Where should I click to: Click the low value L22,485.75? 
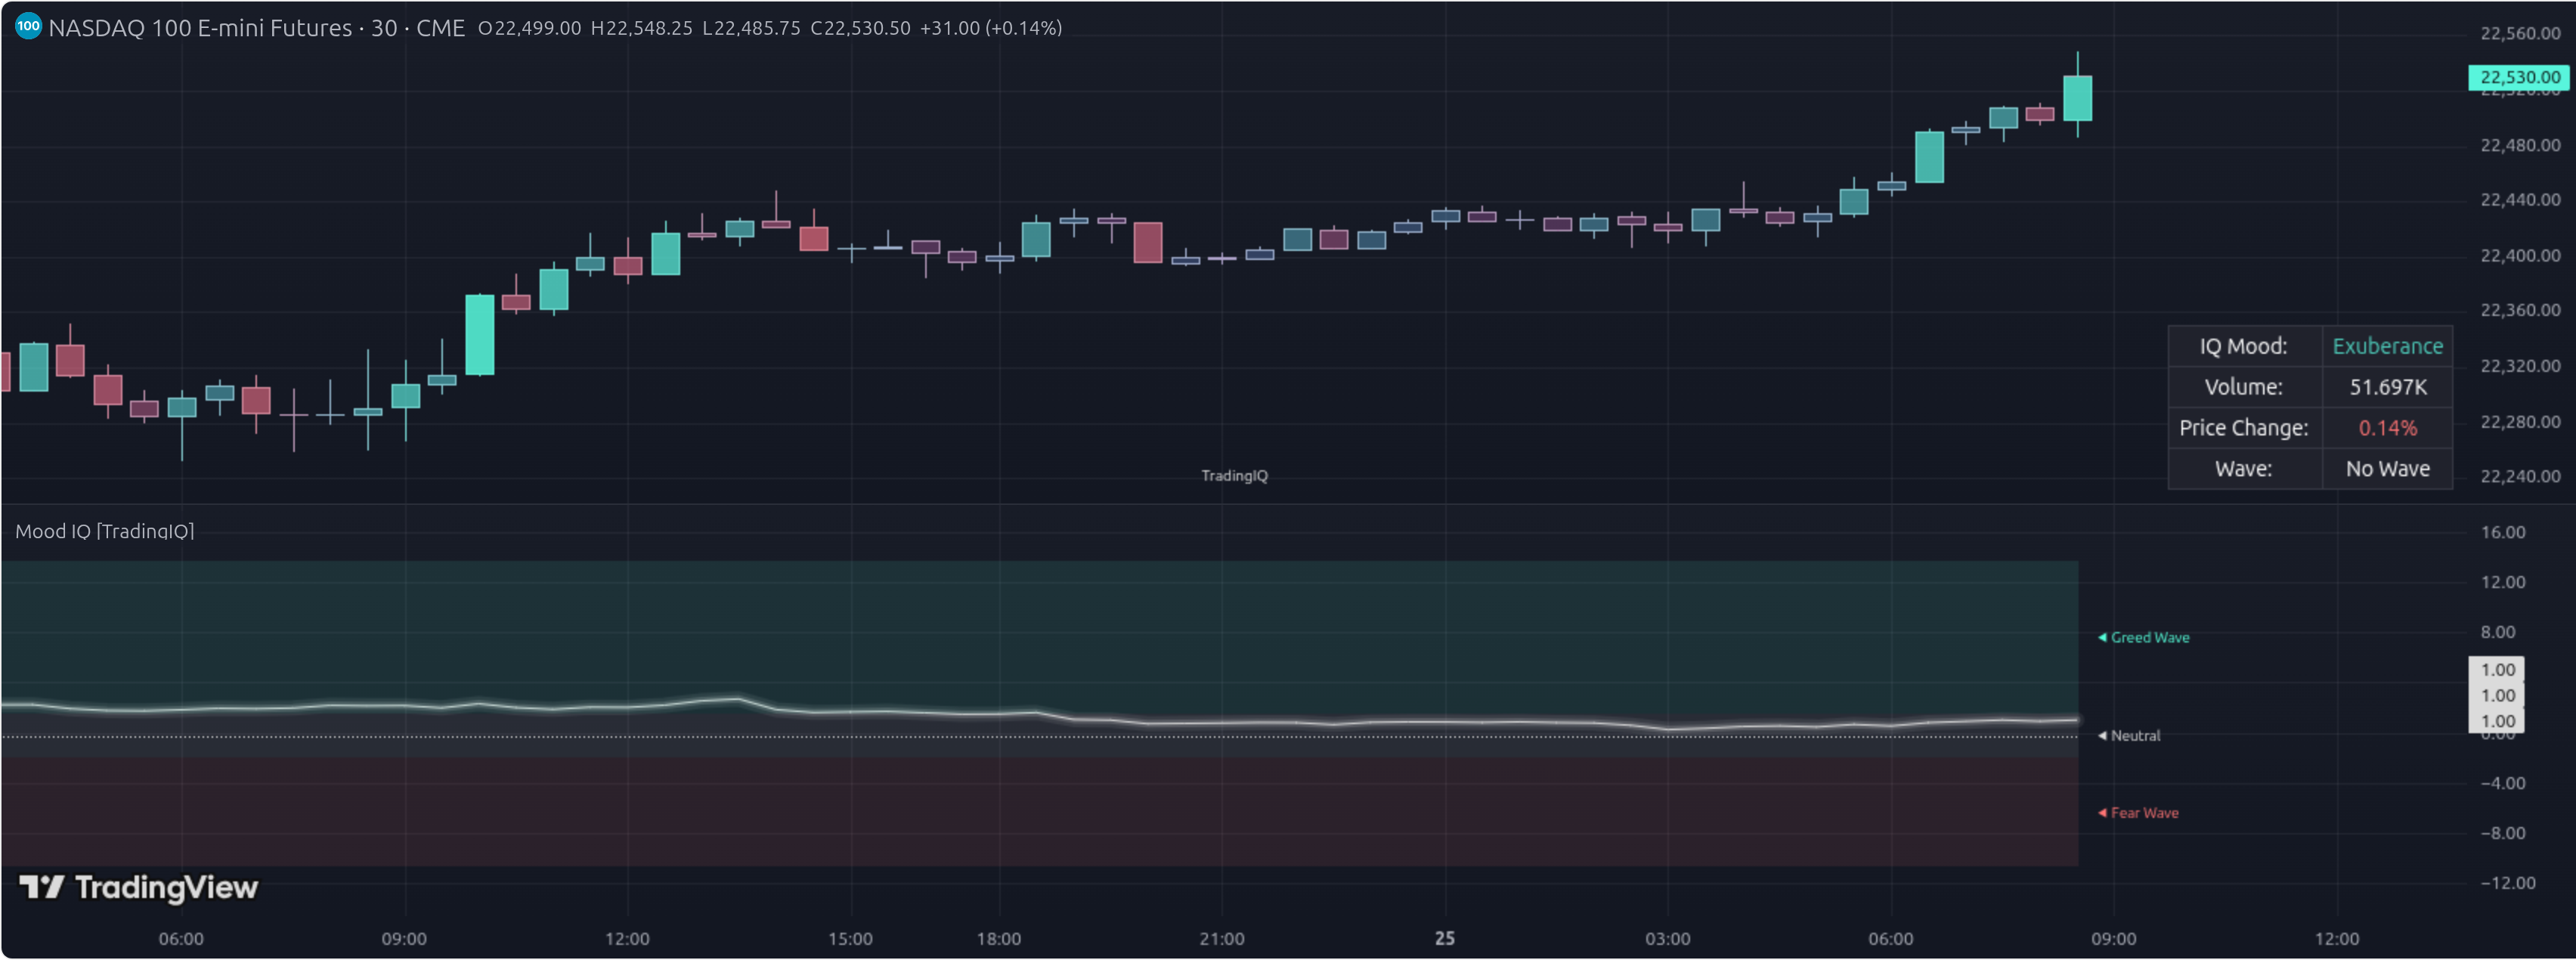pyautogui.click(x=751, y=28)
